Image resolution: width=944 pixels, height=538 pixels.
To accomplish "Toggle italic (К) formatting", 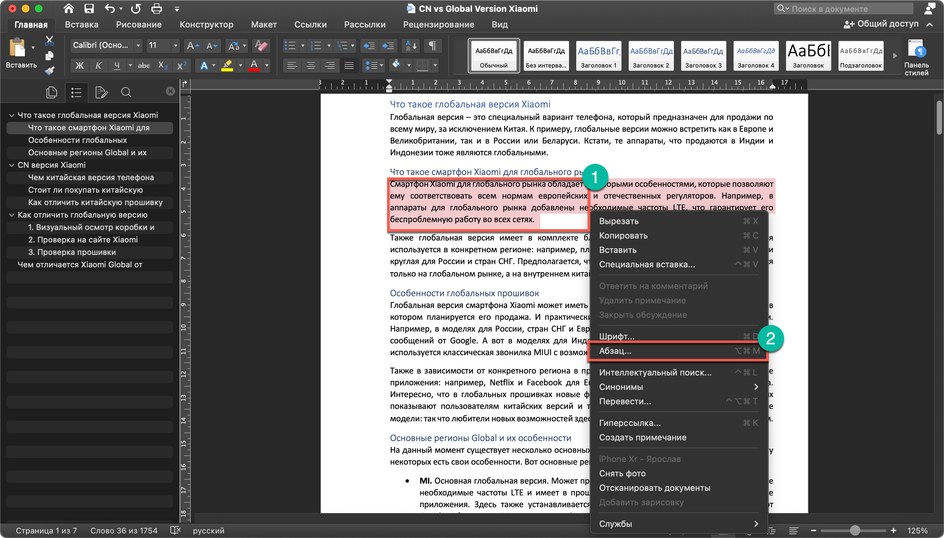I will click(x=98, y=66).
